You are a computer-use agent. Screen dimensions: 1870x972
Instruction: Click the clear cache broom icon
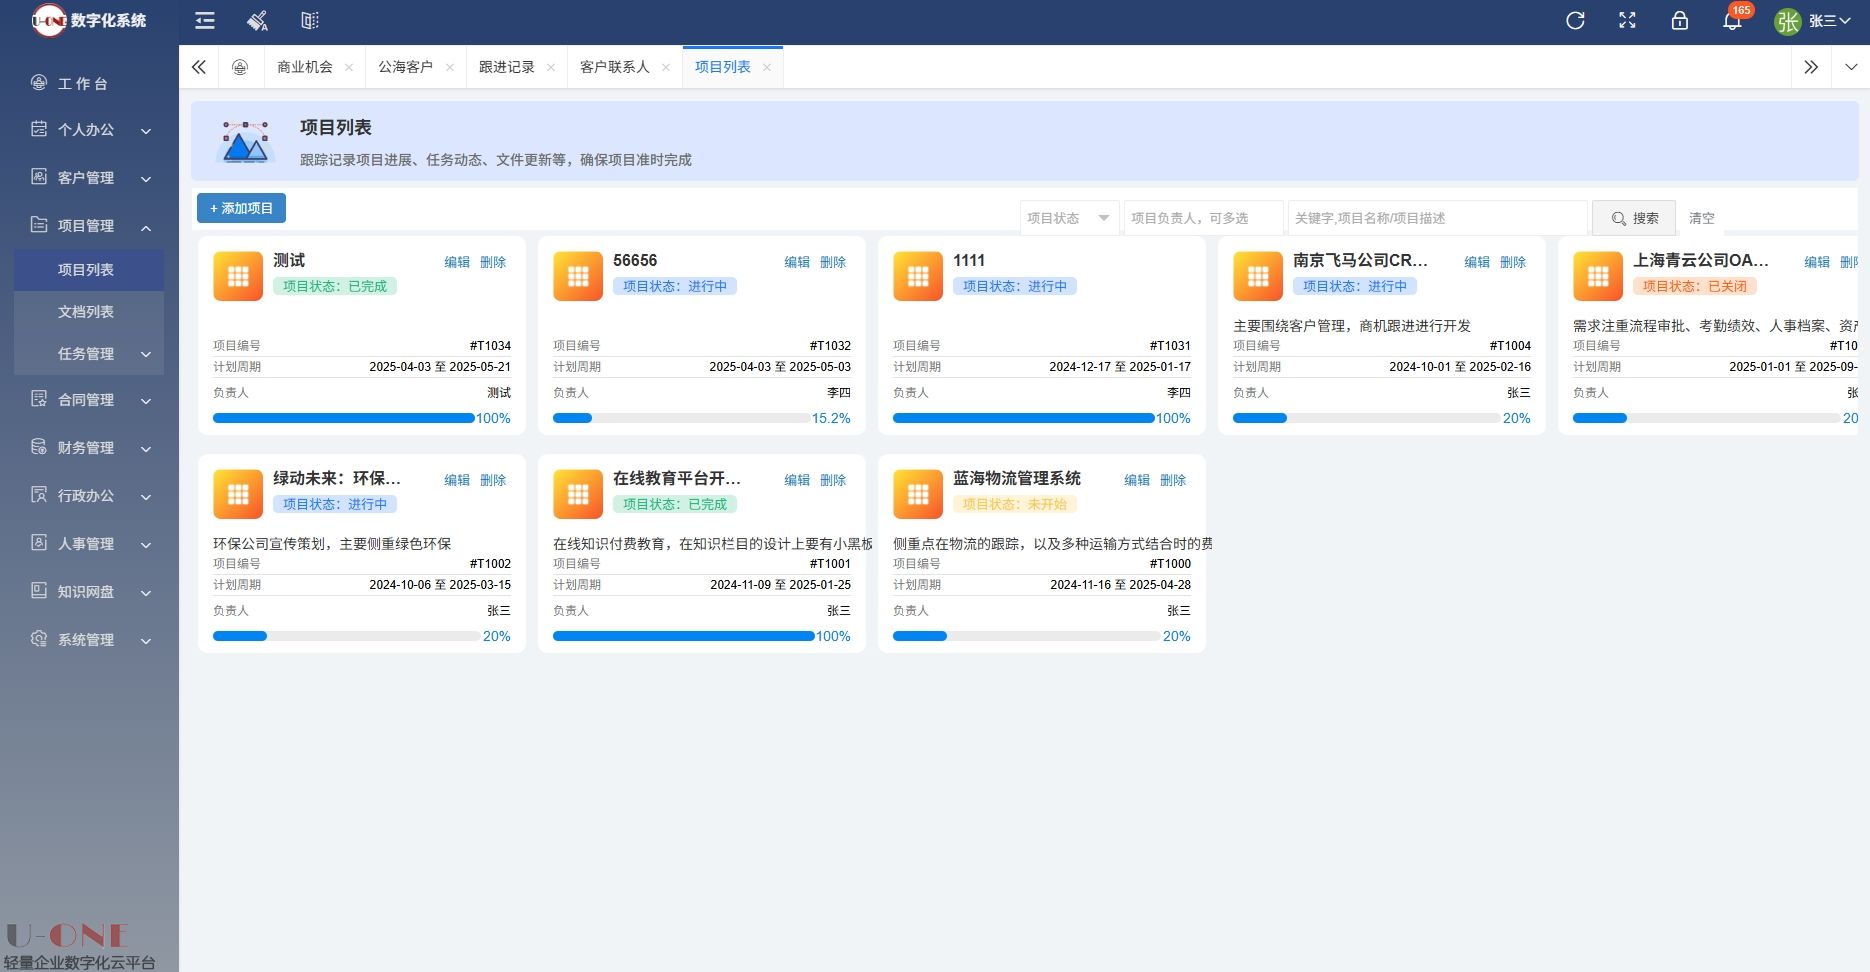(257, 21)
